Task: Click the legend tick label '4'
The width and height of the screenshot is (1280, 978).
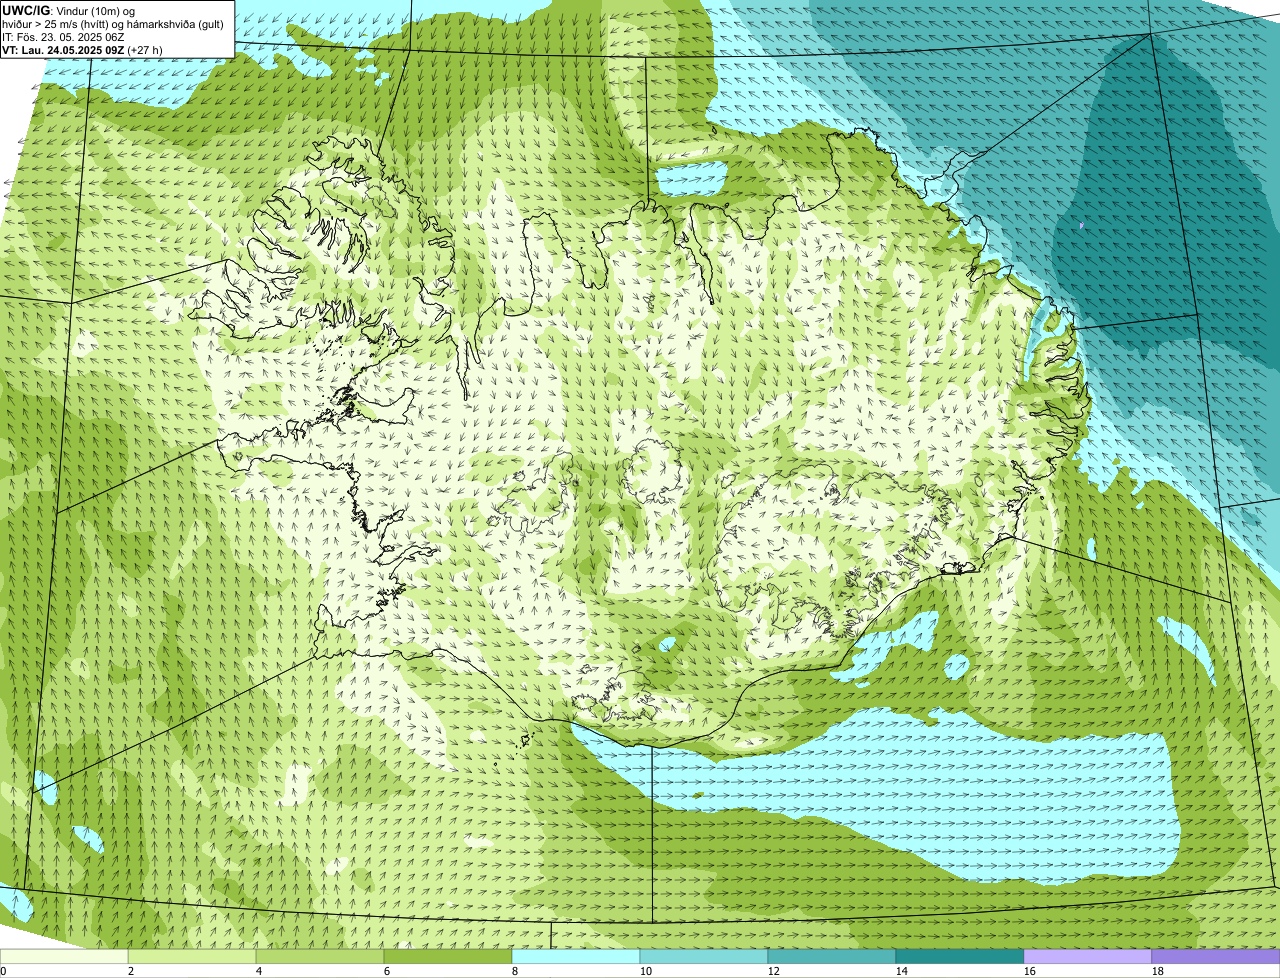Action: point(259,971)
